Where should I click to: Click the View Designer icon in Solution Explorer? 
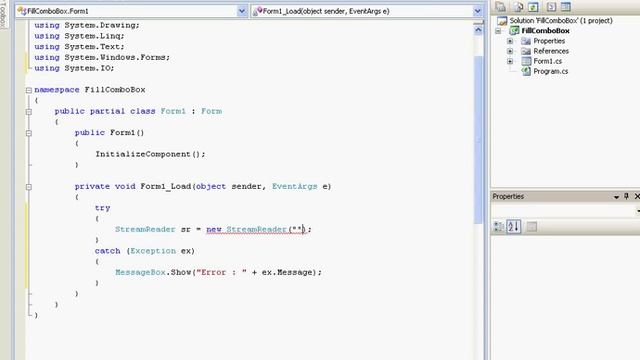tap(566, 7)
